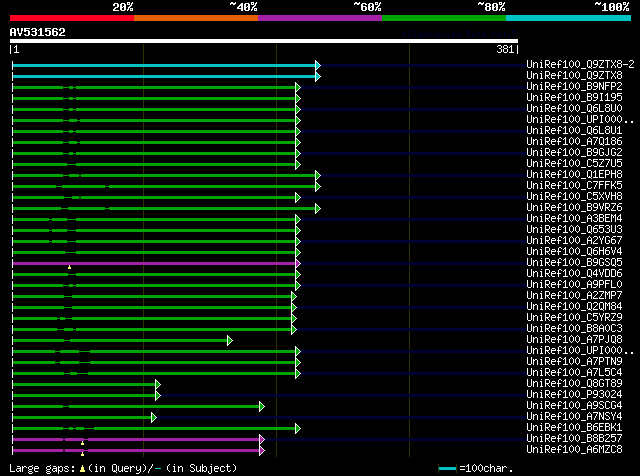Click the arrowhead on the UniRef100_B8A0C3 row
Screen dimensions: 640x476
pos(294,329)
